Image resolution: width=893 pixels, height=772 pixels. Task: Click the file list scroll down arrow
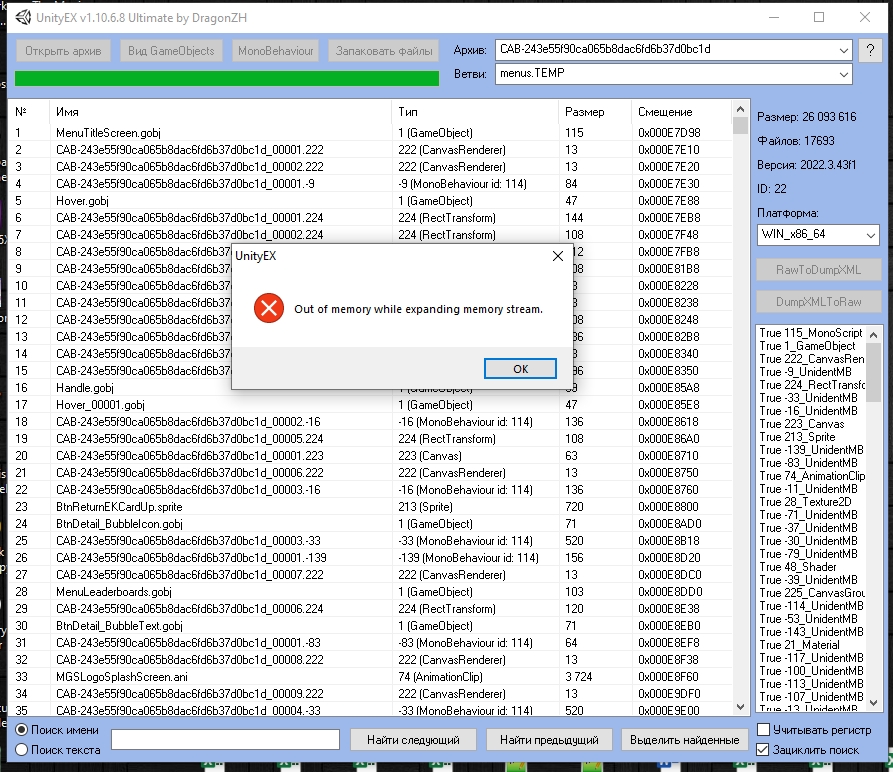tap(740, 707)
